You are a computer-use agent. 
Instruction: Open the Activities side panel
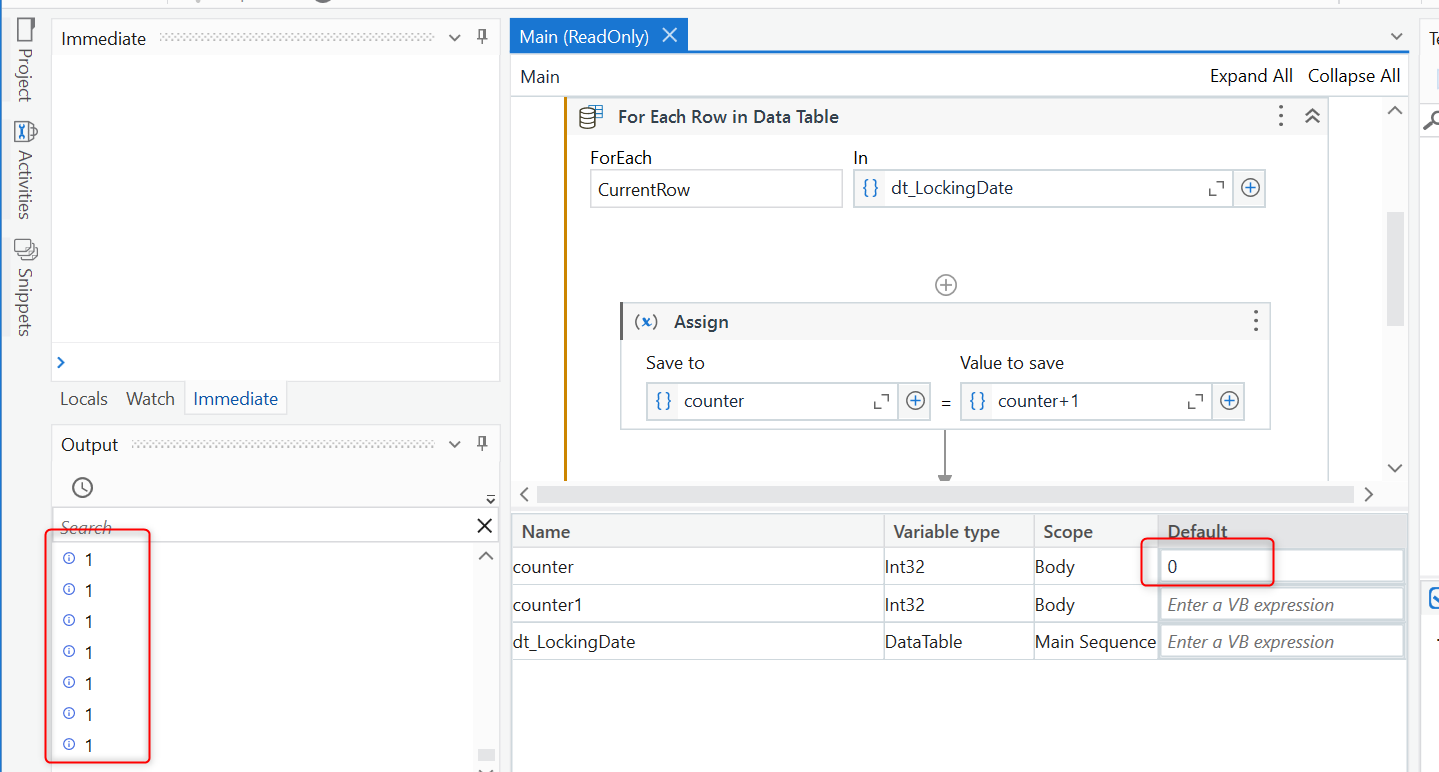tap(25, 170)
